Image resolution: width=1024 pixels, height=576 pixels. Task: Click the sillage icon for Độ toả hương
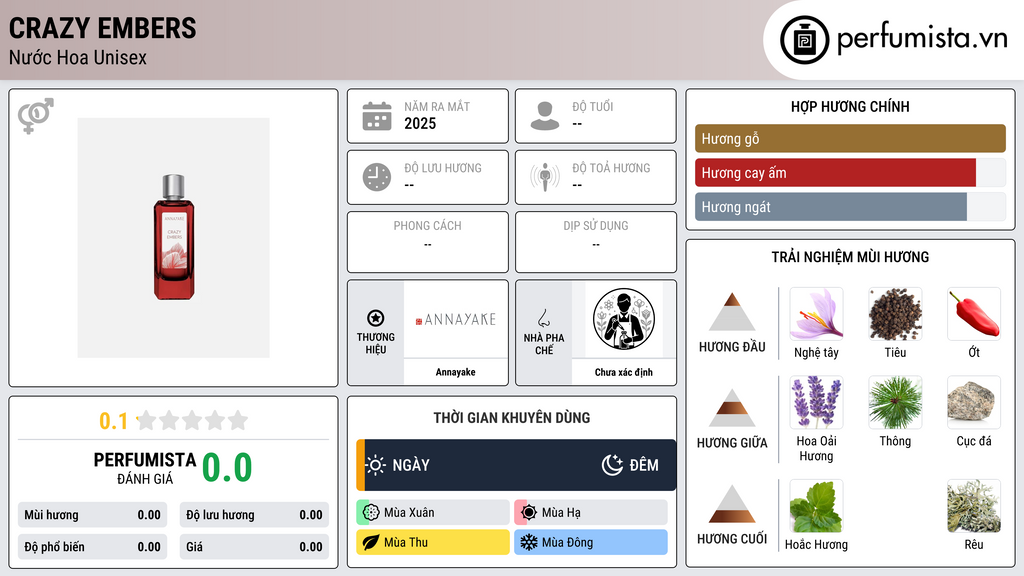(545, 177)
